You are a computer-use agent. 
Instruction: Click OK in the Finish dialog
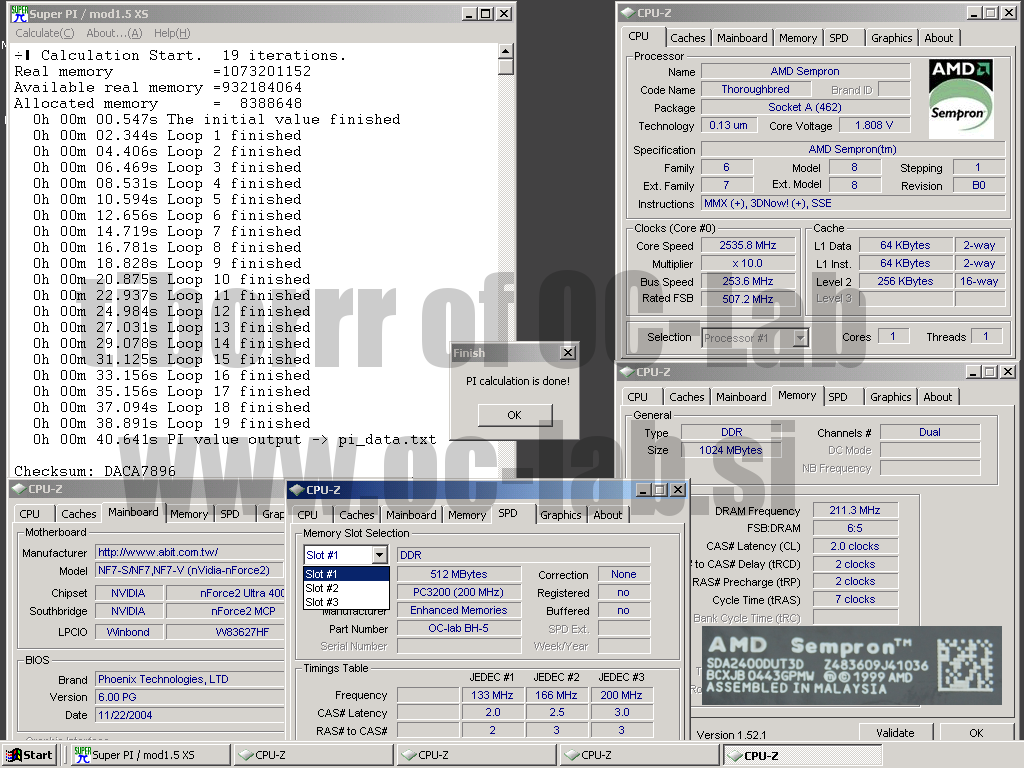pos(515,415)
